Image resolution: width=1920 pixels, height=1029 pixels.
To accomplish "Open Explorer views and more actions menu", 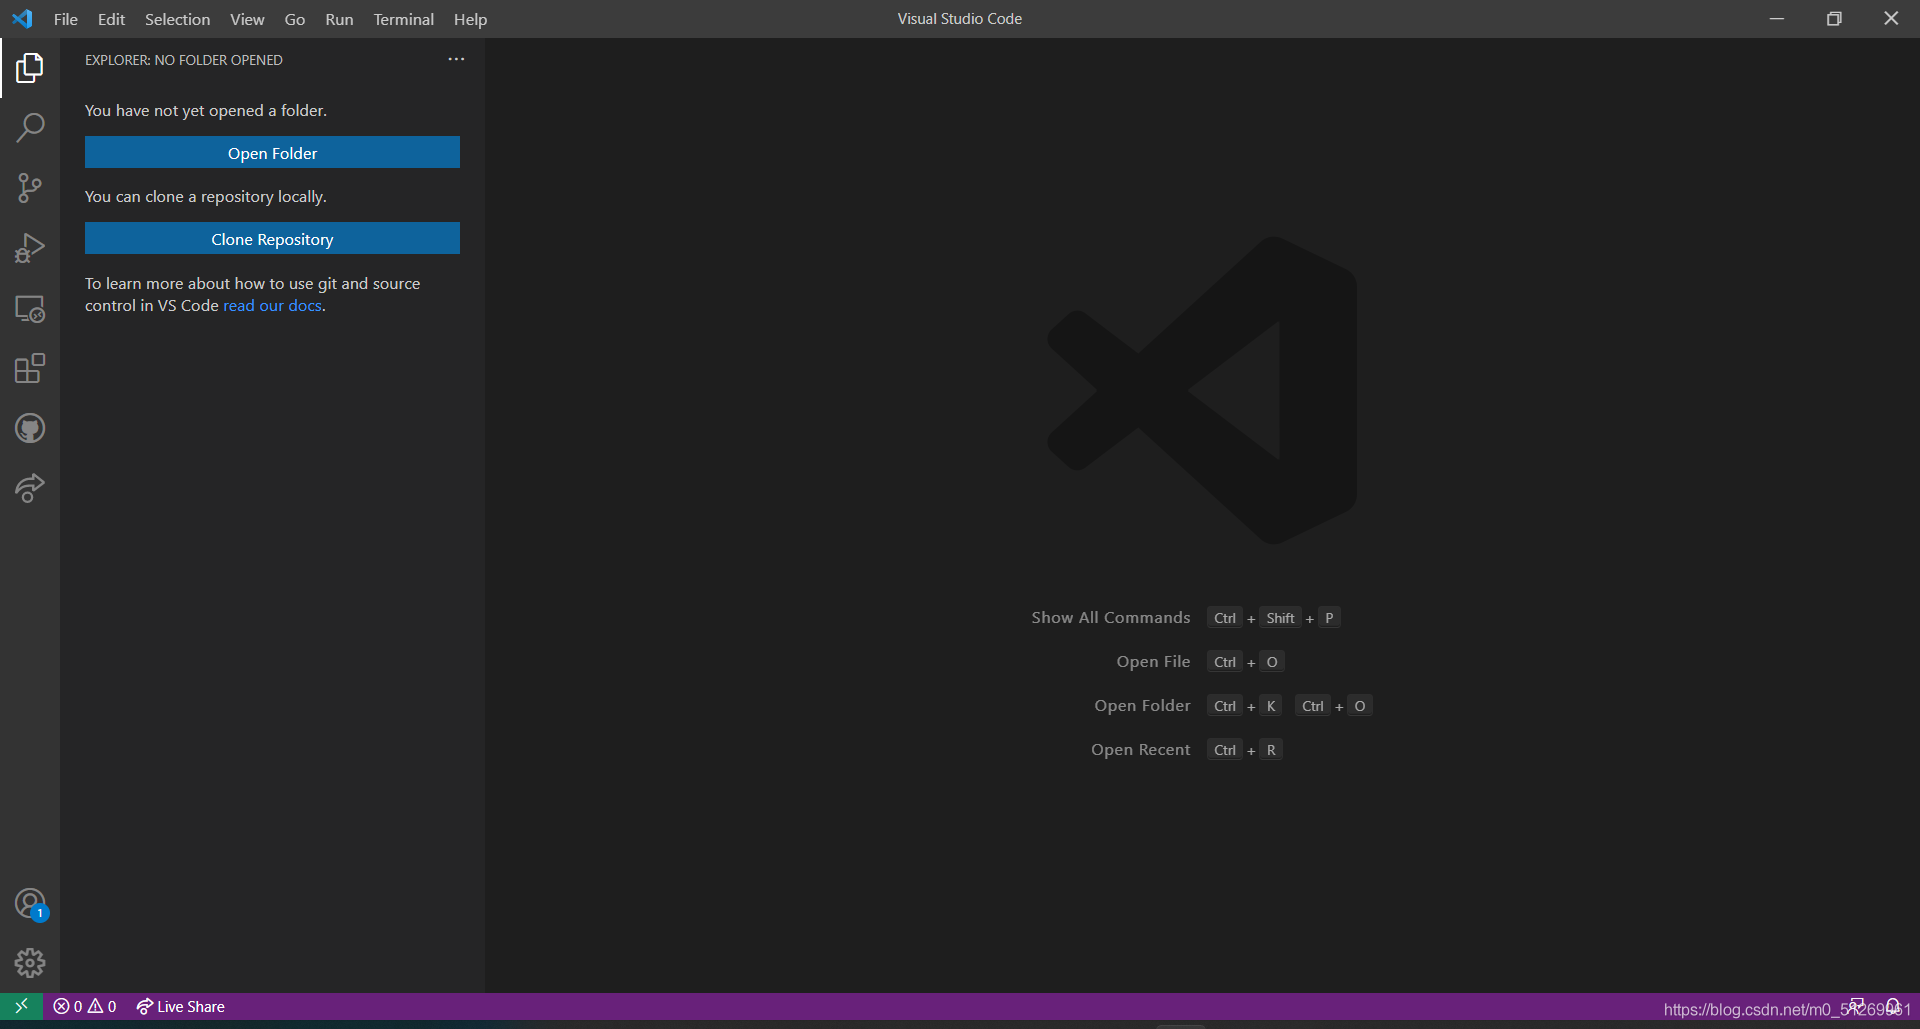I will click(x=456, y=59).
